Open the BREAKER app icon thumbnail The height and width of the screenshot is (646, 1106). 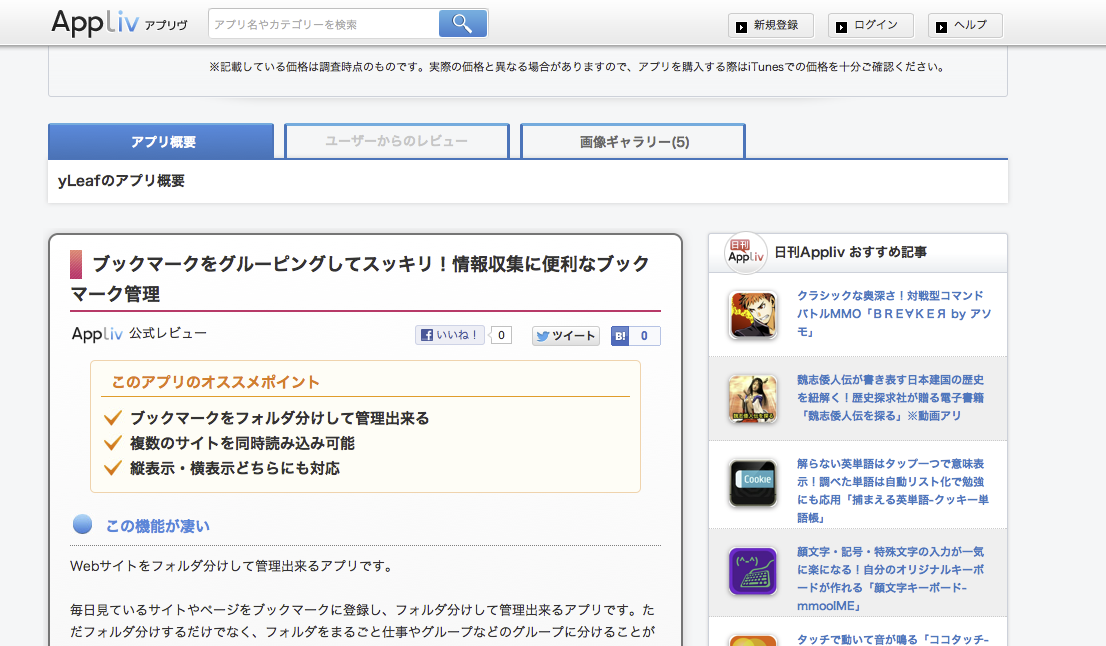point(753,315)
